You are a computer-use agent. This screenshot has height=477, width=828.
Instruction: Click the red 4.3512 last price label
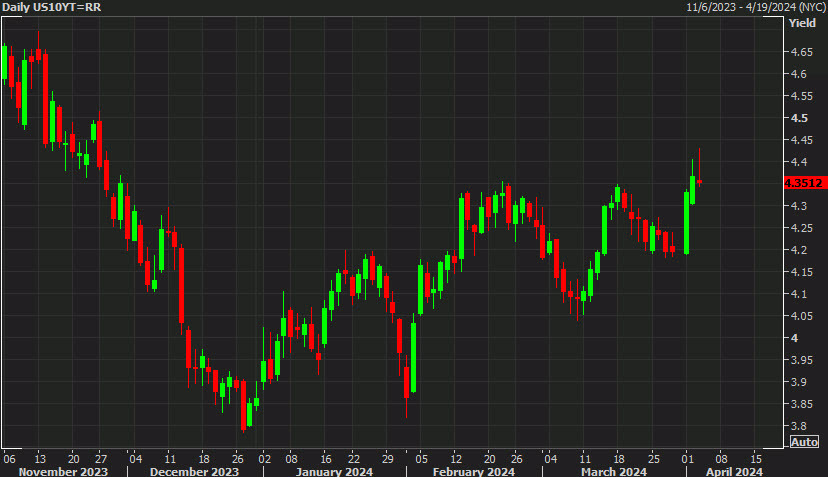click(x=804, y=183)
